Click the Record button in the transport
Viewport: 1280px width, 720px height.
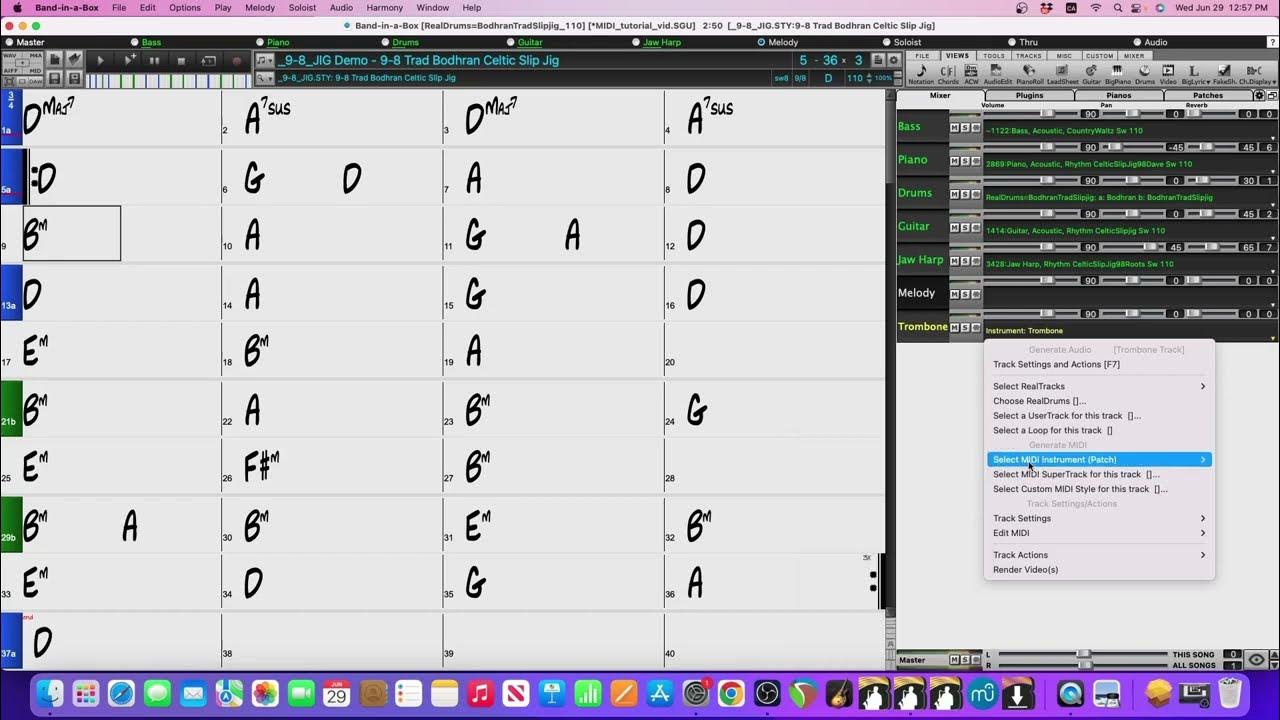click(236, 60)
